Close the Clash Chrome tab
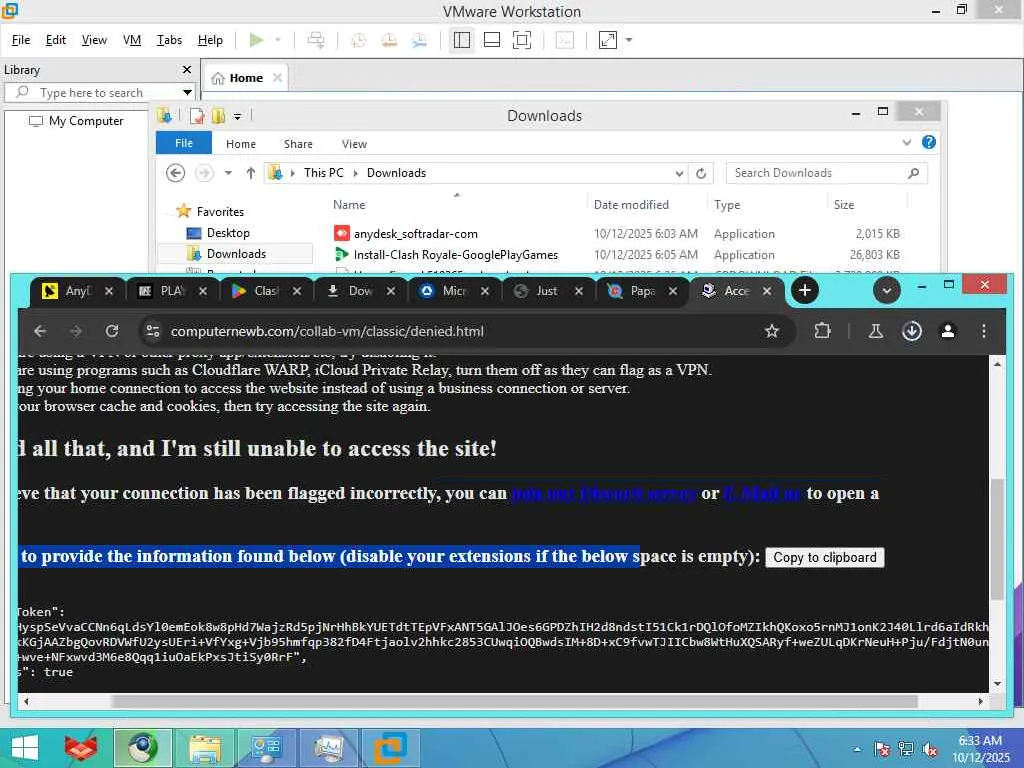The height and width of the screenshot is (768, 1024). tap(296, 291)
